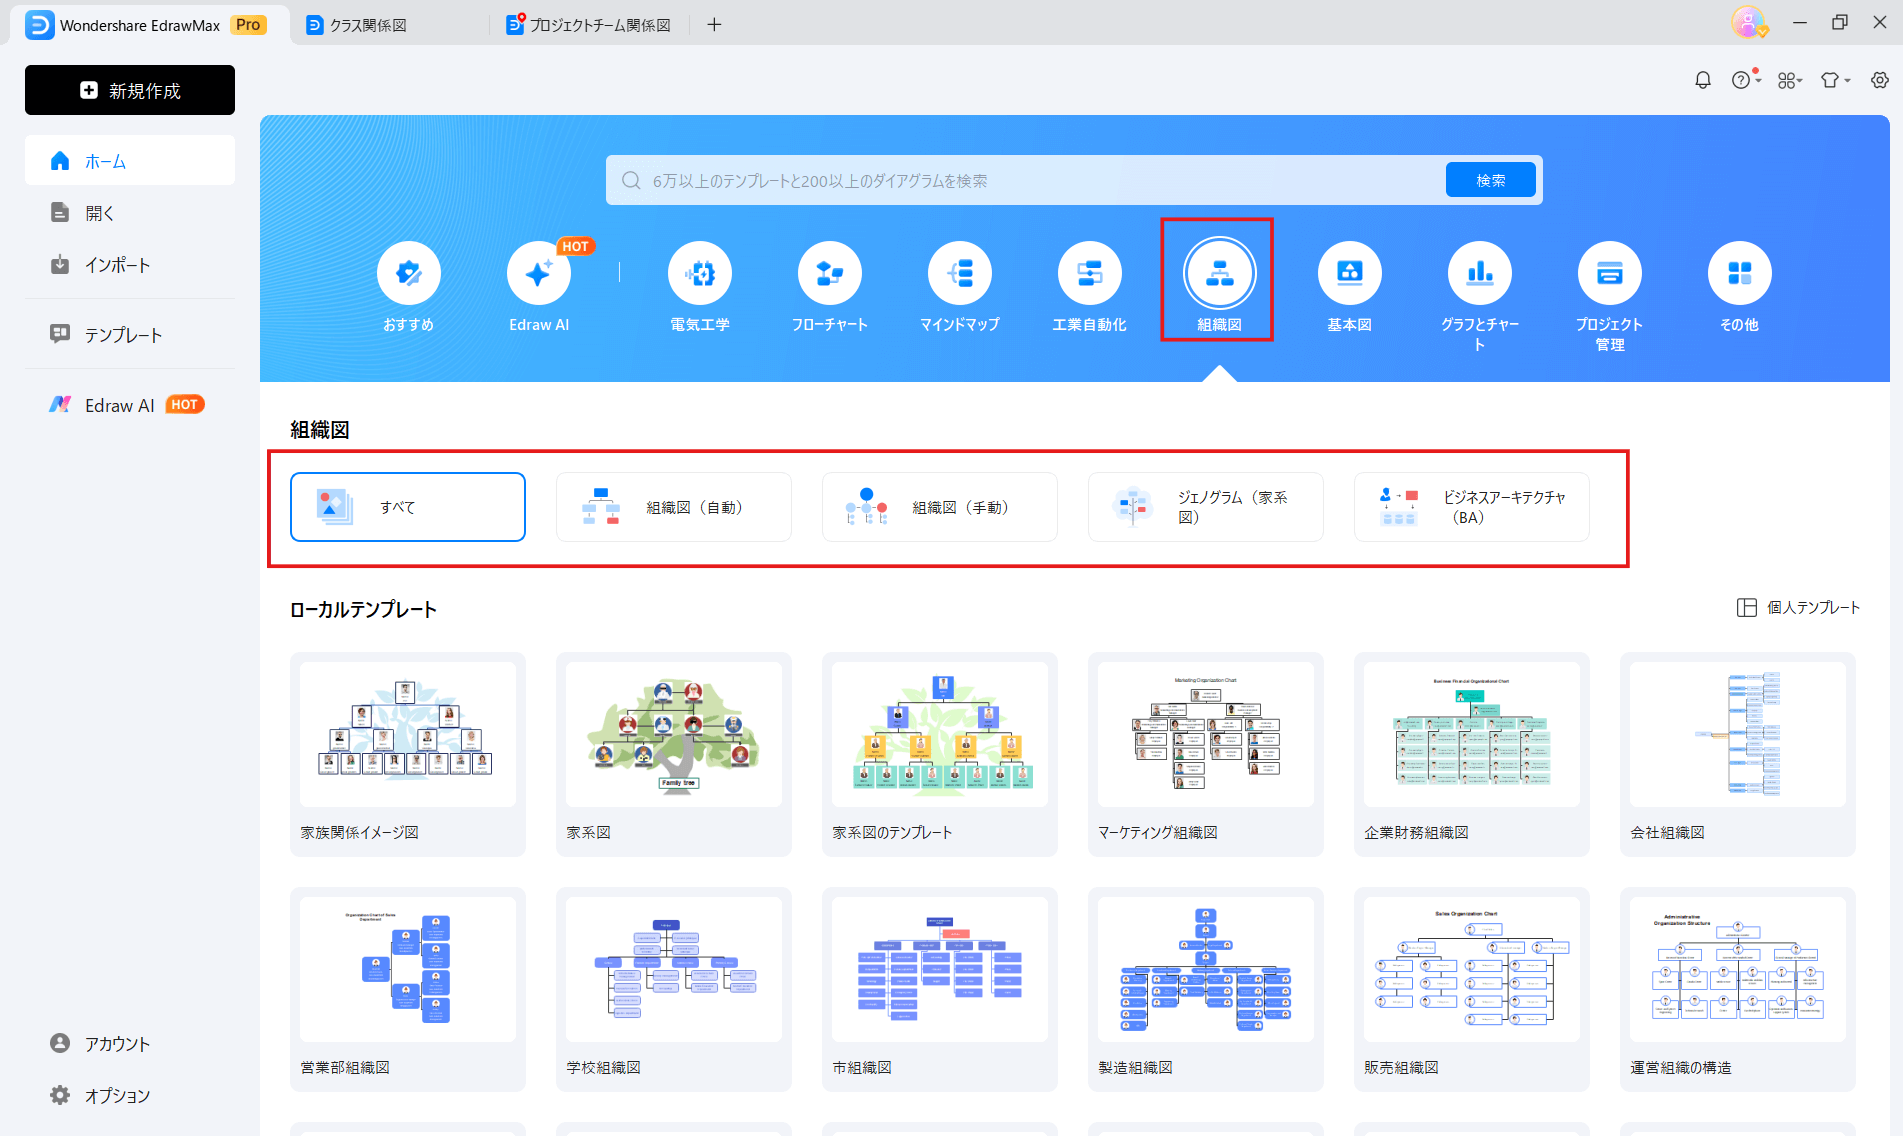The image size is (1903, 1136).
Task: Open the 企業財務組織図 template
Action: 1472,754
